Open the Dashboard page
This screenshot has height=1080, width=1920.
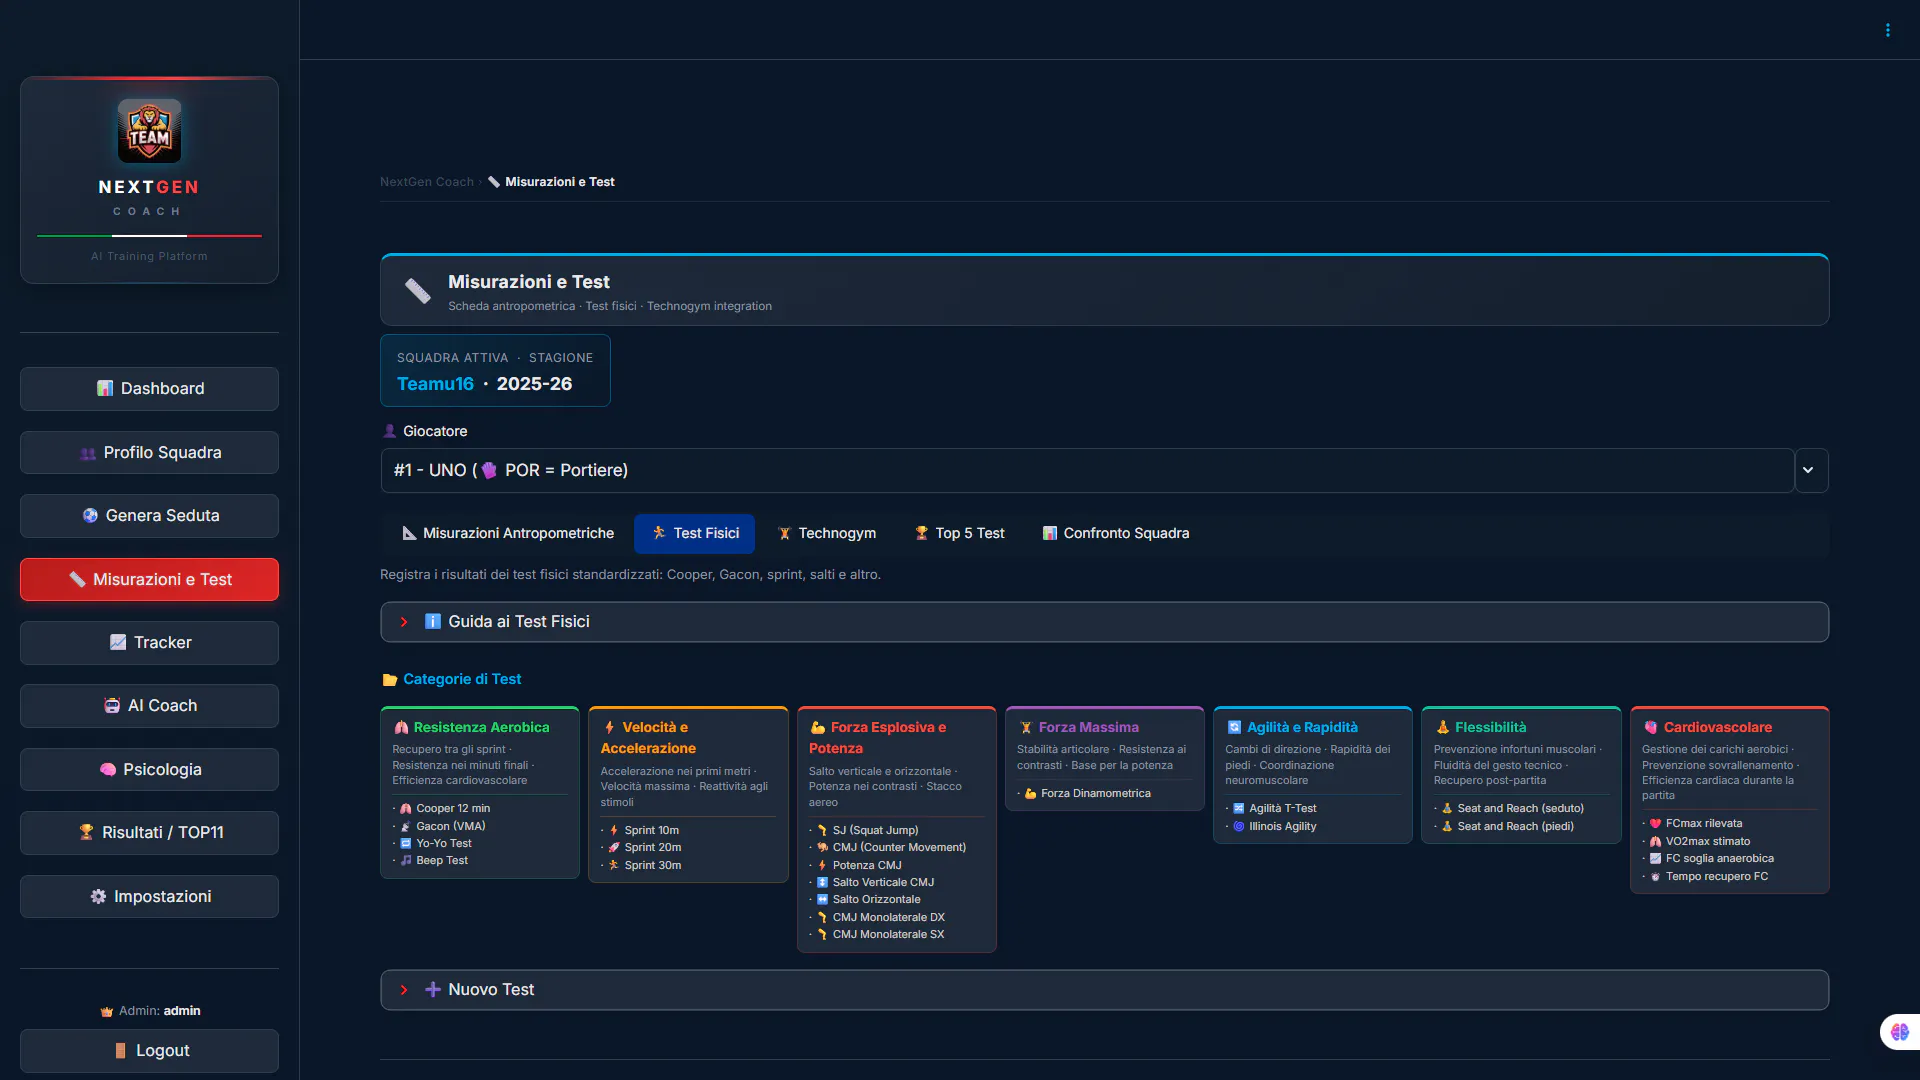click(x=149, y=389)
